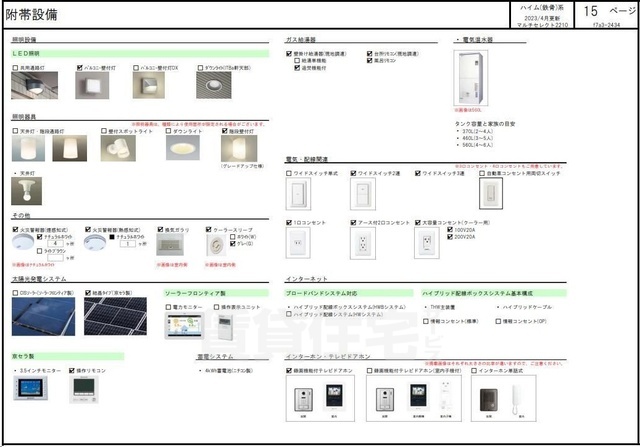Click the smoke alarm quantity field showing 4
This screenshot has width=640, height=447.
[x=56, y=244]
